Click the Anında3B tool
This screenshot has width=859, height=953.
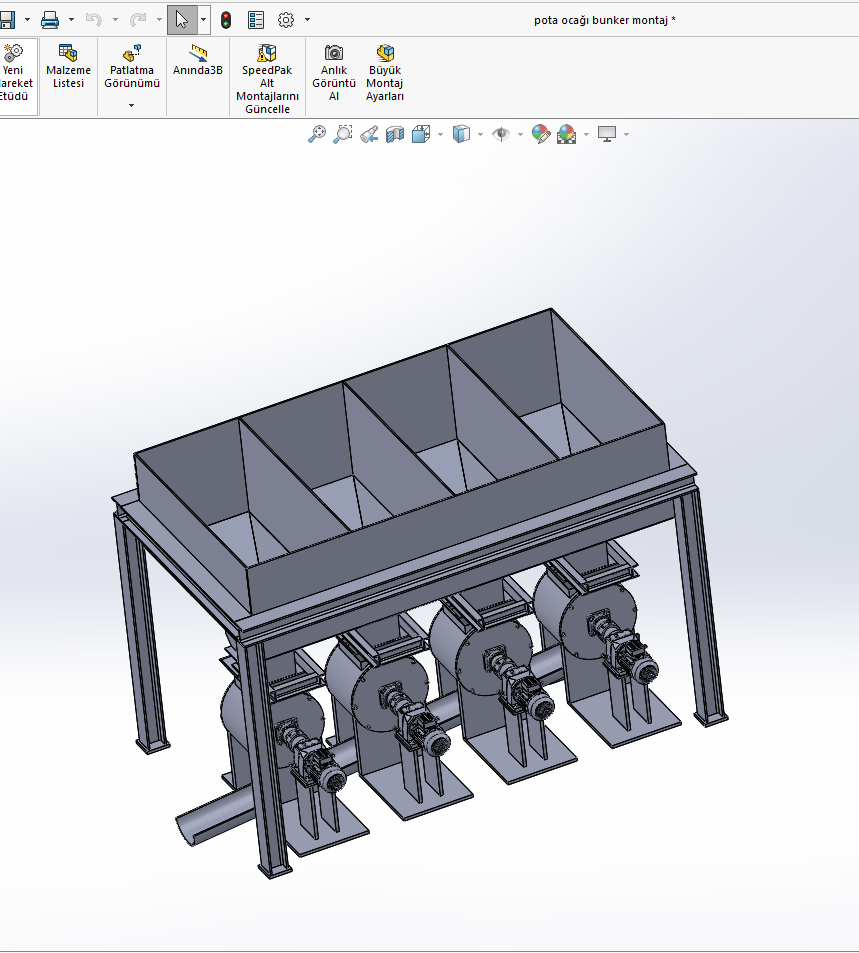[198, 61]
